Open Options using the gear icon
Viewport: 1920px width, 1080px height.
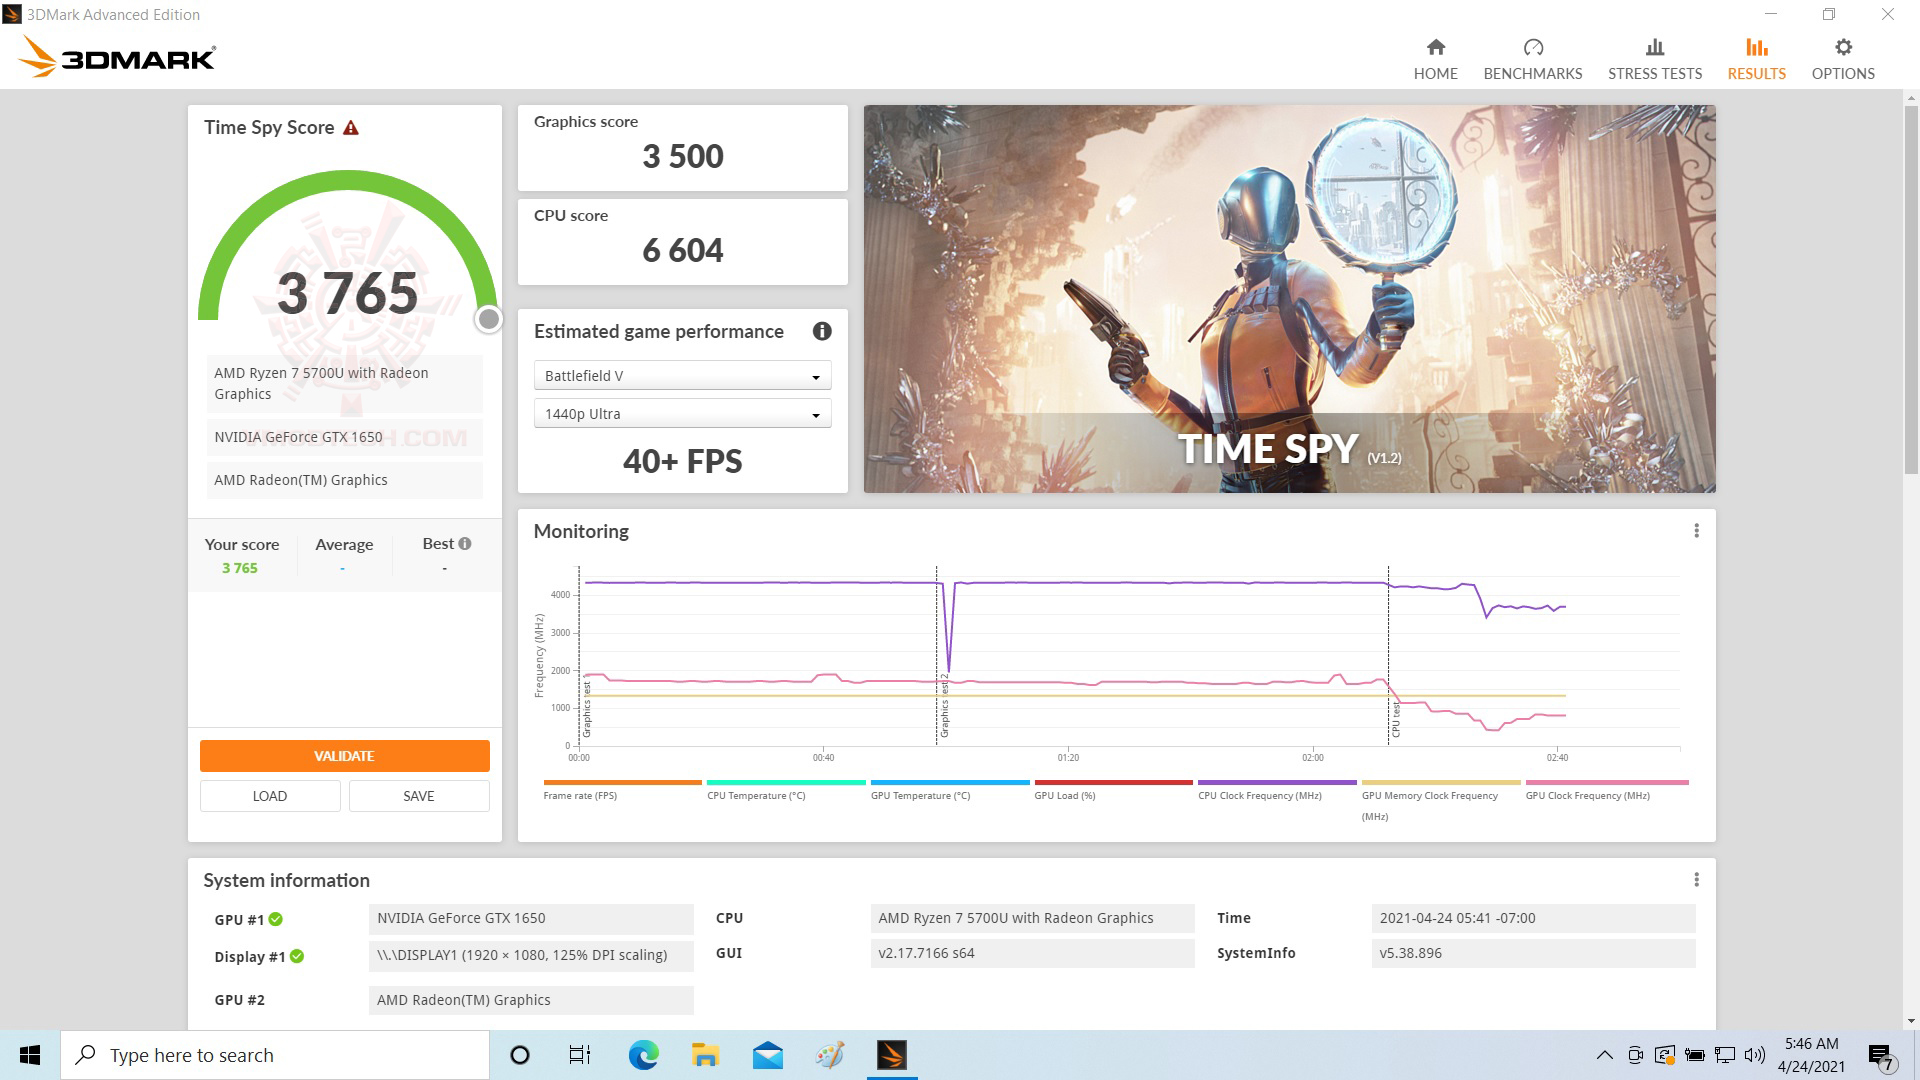(1843, 48)
